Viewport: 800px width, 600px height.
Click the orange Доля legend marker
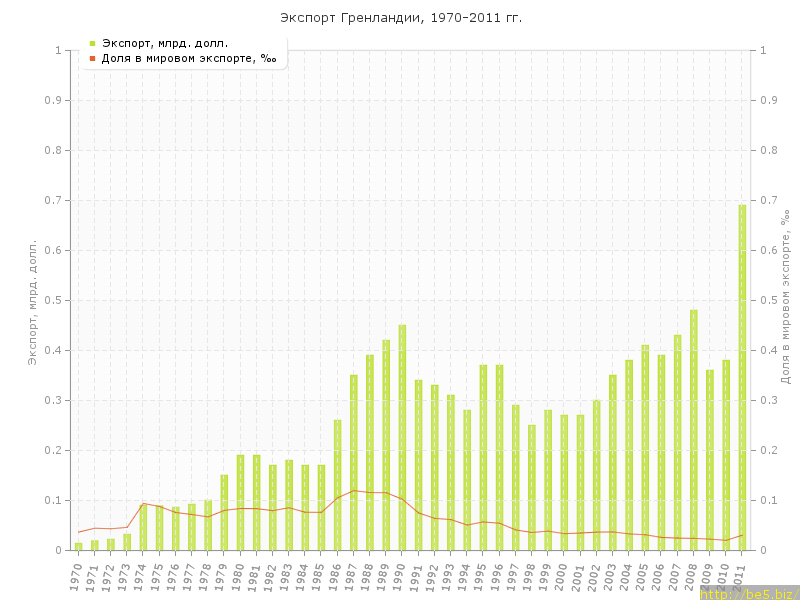(92, 58)
